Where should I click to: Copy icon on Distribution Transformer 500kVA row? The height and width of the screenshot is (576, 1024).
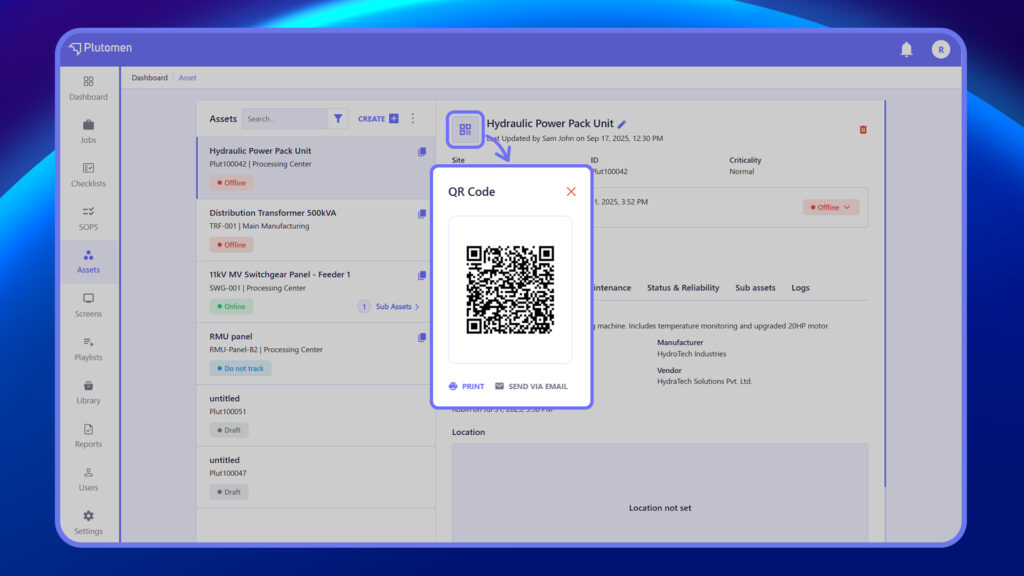(x=422, y=214)
